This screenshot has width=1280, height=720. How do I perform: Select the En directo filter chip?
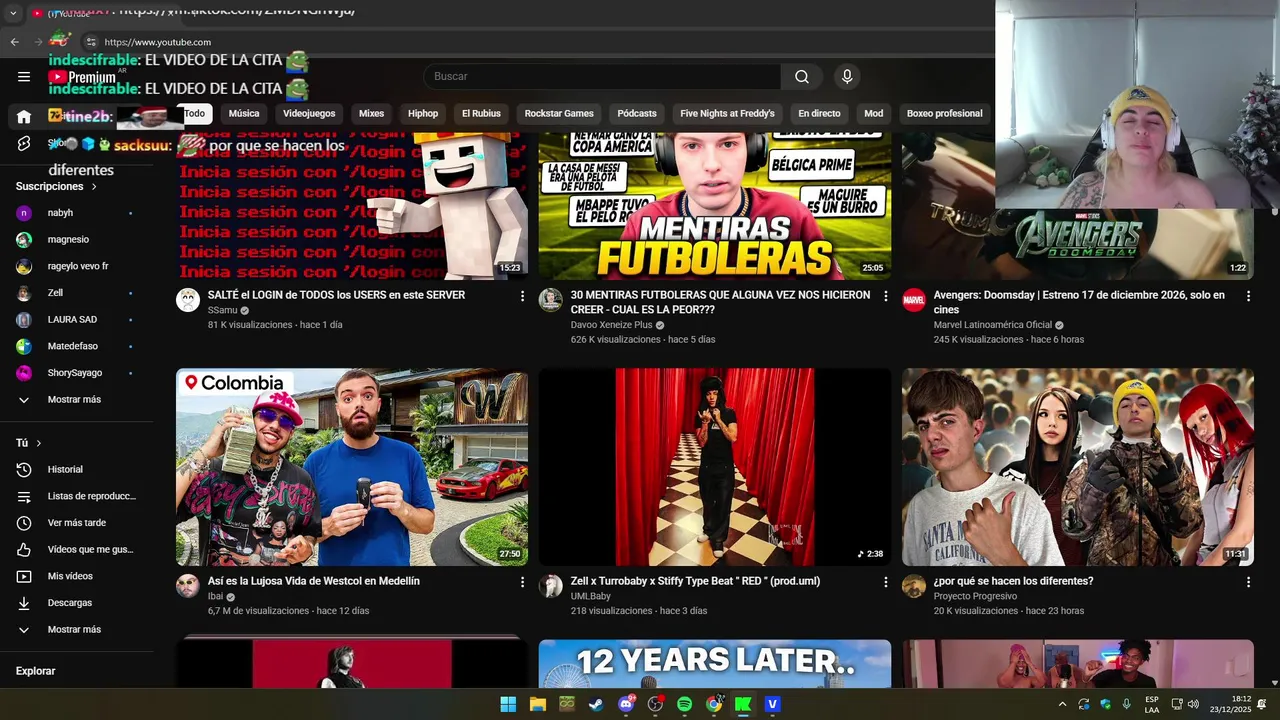click(819, 114)
